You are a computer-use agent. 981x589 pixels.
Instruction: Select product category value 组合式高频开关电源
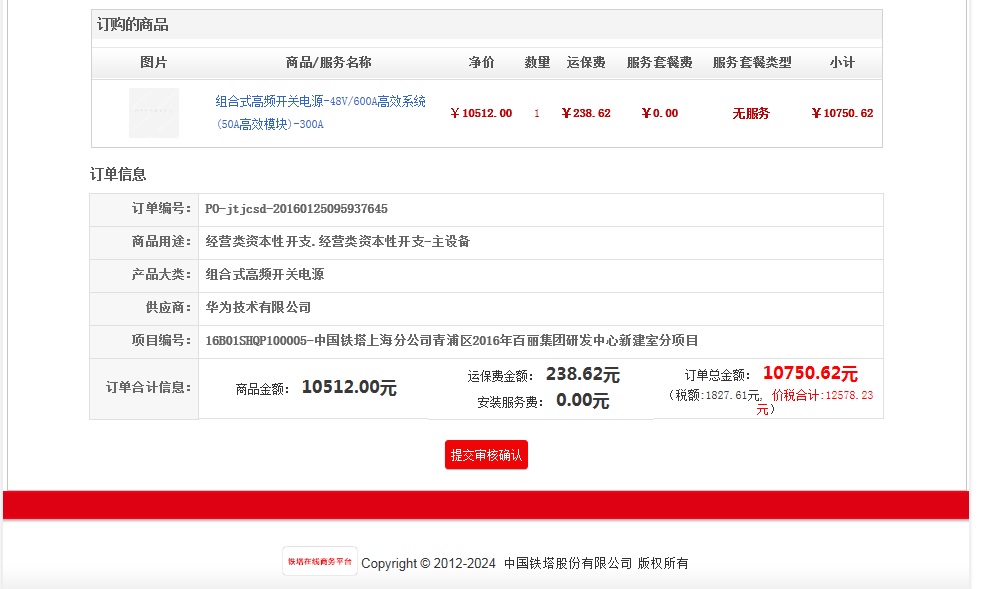pos(265,274)
